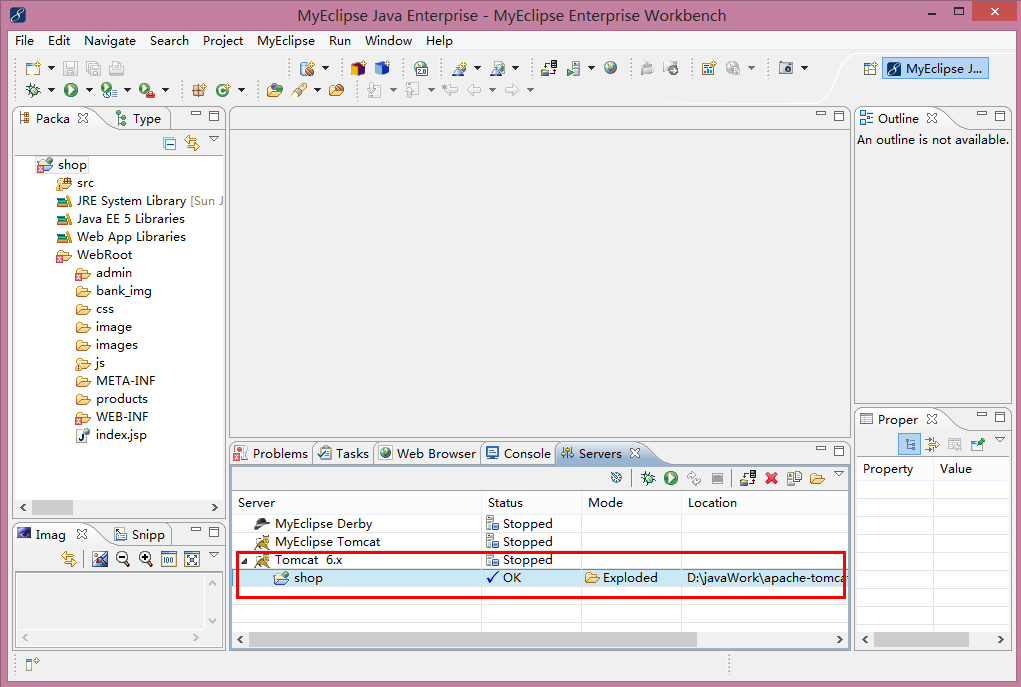This screenshot has width=1021, height=687.
Task: Click the capture screenshot camera icon
Action: (786, 68)
